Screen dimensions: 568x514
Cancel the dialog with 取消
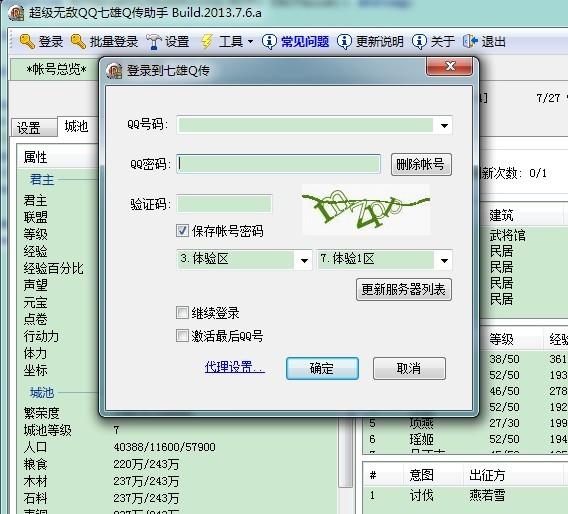click(x=409, y=368)
